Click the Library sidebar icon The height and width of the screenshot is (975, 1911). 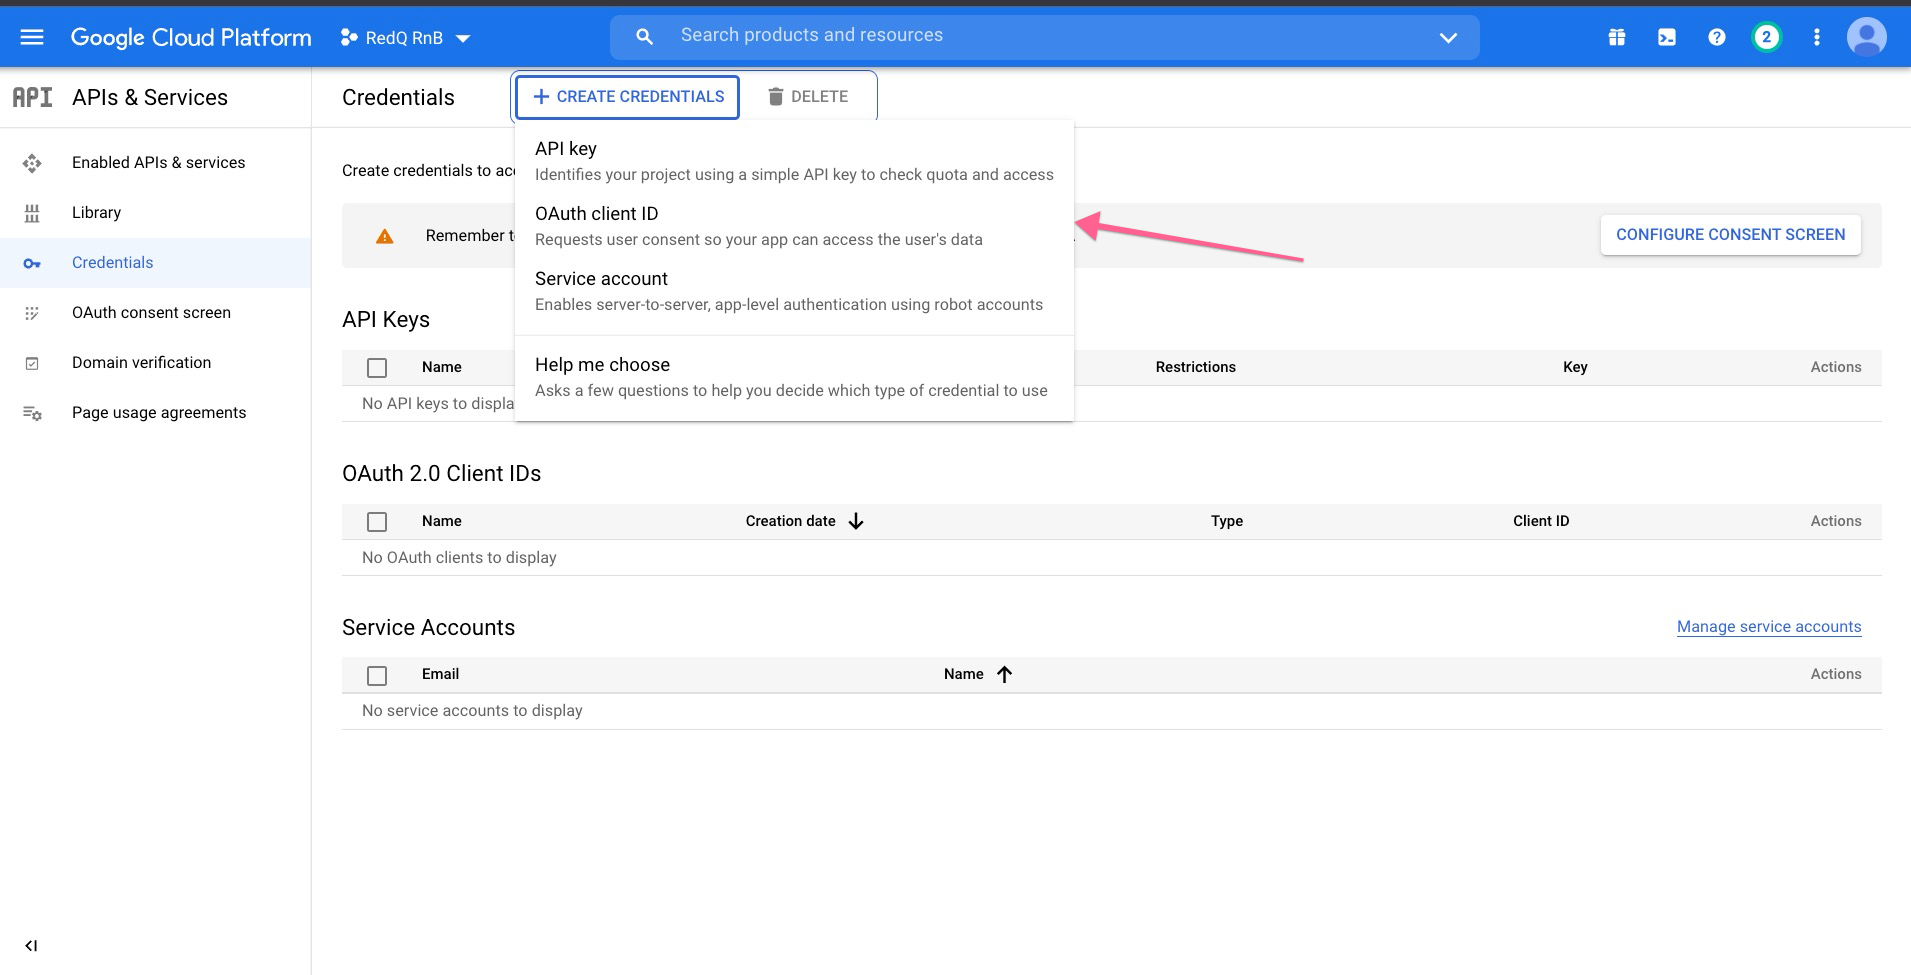pos(32,213)
